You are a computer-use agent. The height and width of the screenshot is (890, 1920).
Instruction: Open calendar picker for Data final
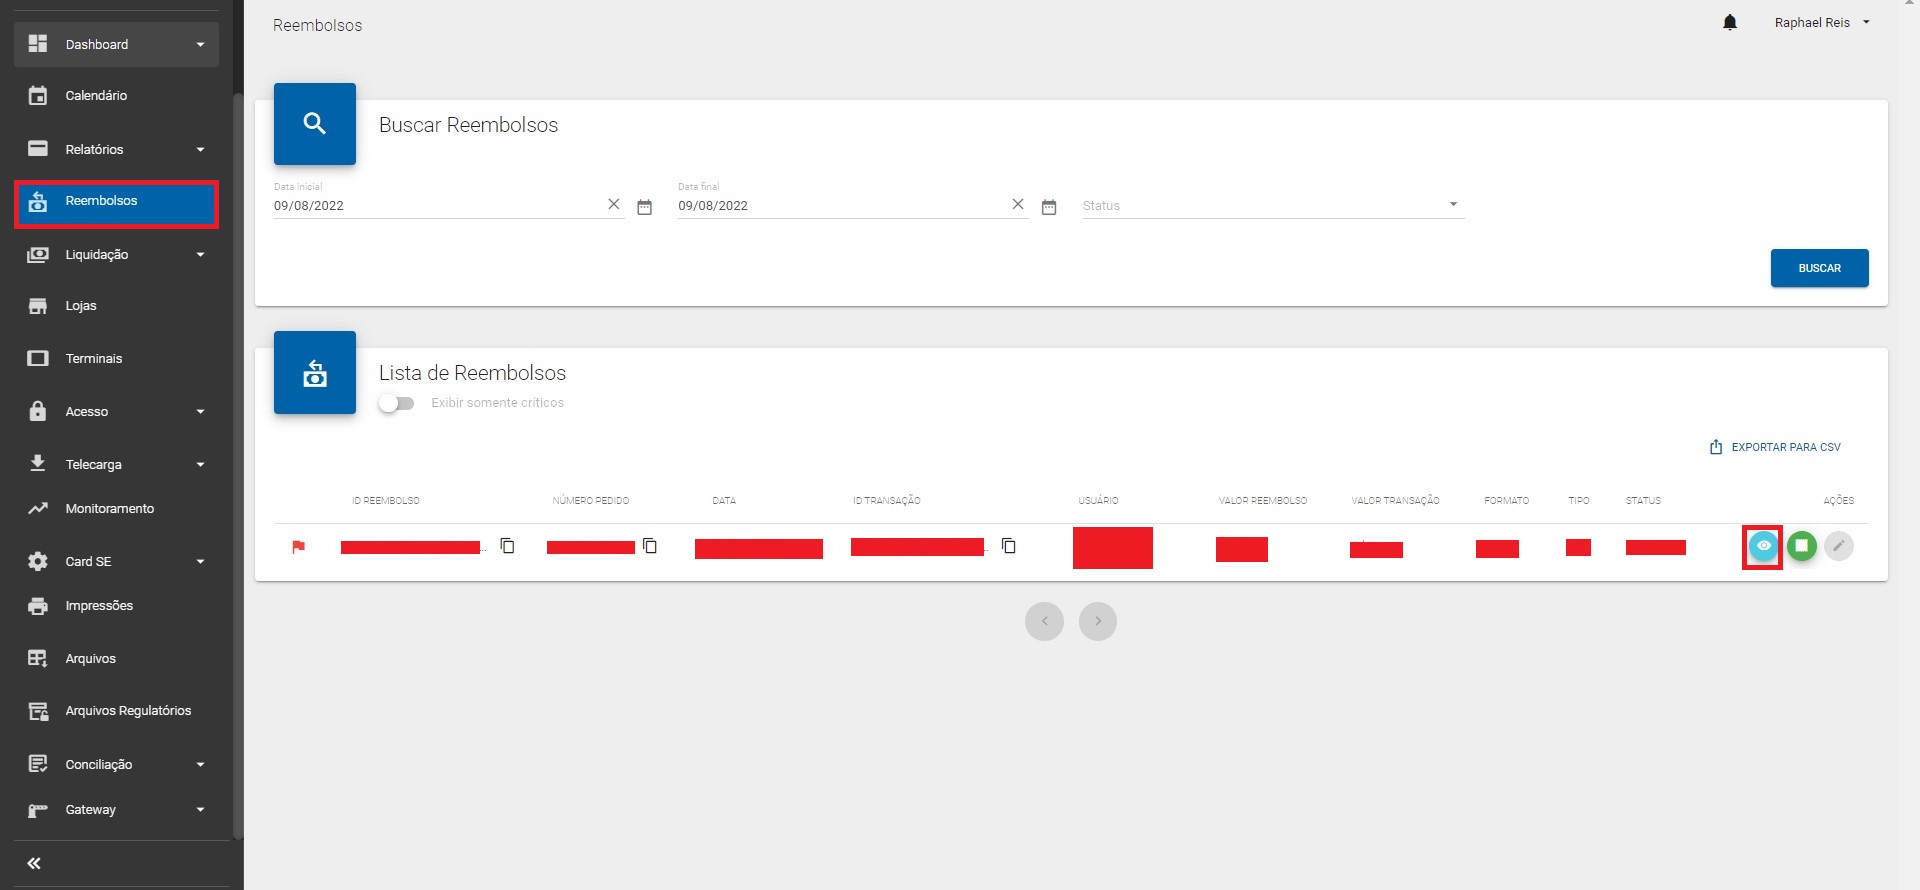point(1048,207)
